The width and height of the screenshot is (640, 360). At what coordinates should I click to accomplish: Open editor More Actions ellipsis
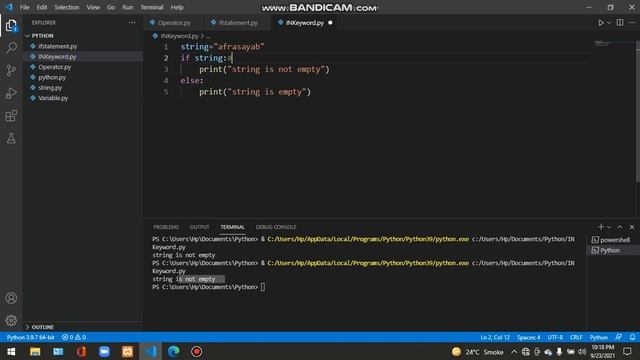[632, 22]
